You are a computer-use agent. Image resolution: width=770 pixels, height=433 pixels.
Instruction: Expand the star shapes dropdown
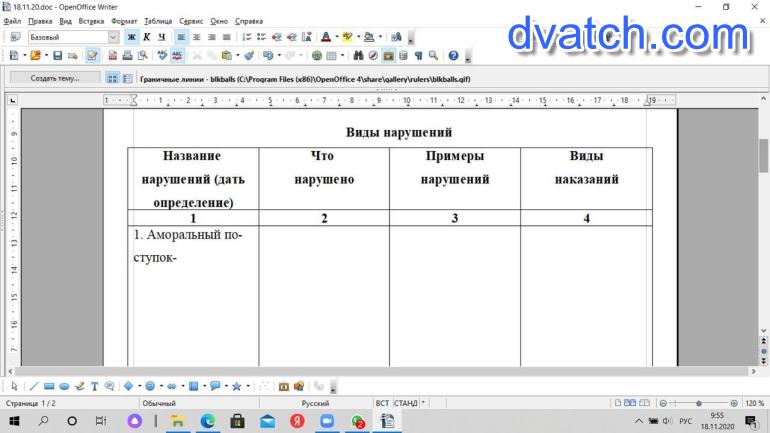[249, 385]
